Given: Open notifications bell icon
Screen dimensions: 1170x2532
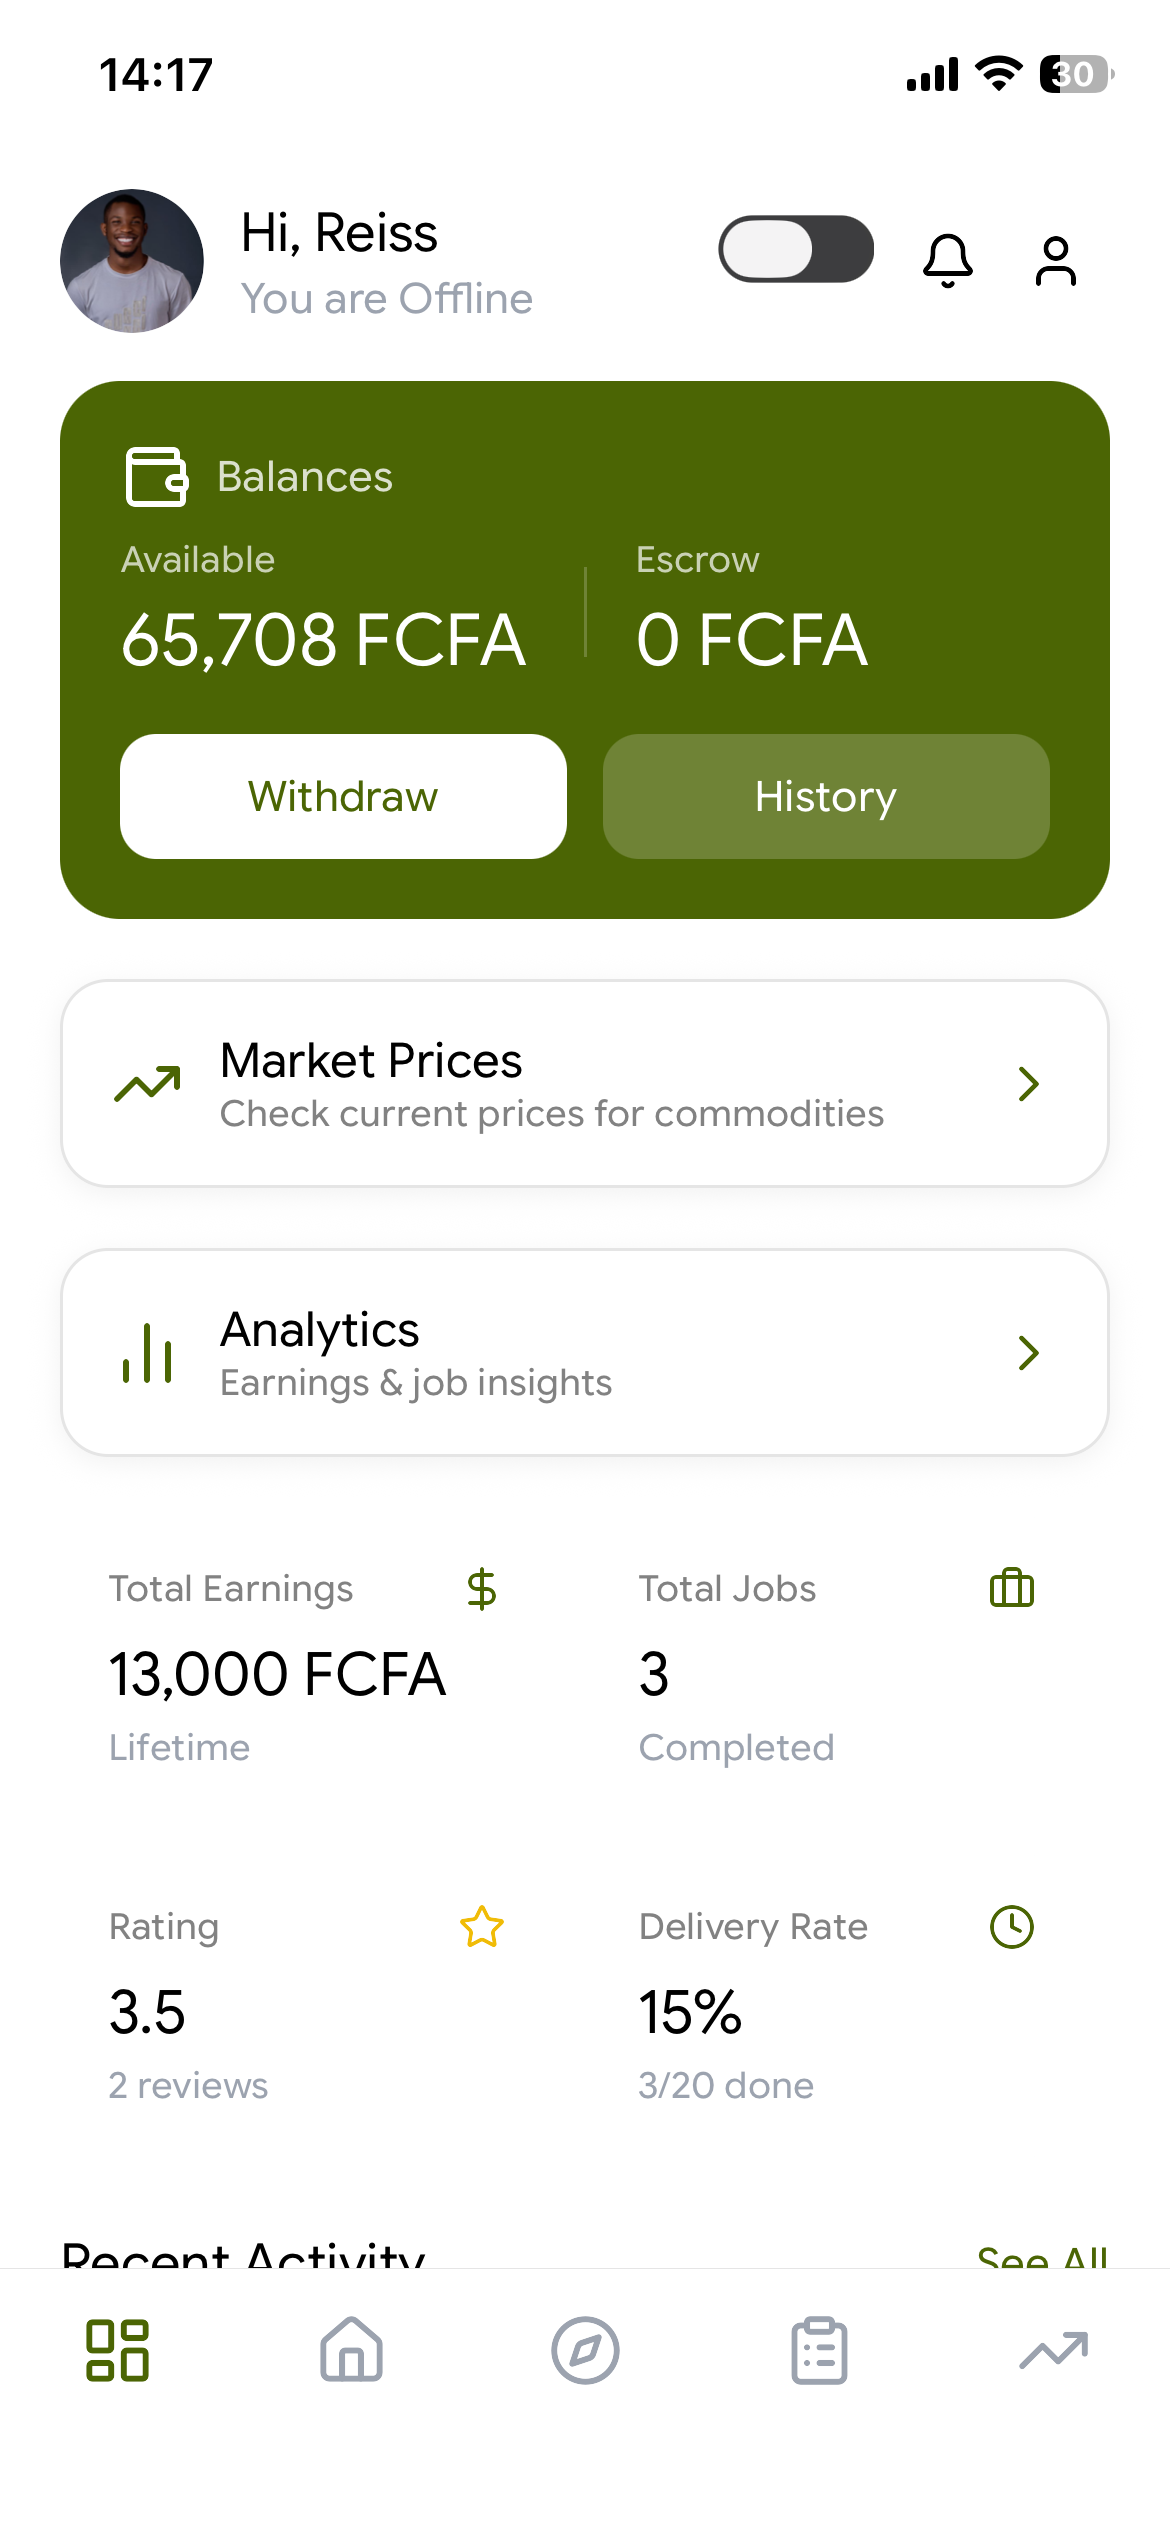Looking at the screenshot, I should coord(947,260).
